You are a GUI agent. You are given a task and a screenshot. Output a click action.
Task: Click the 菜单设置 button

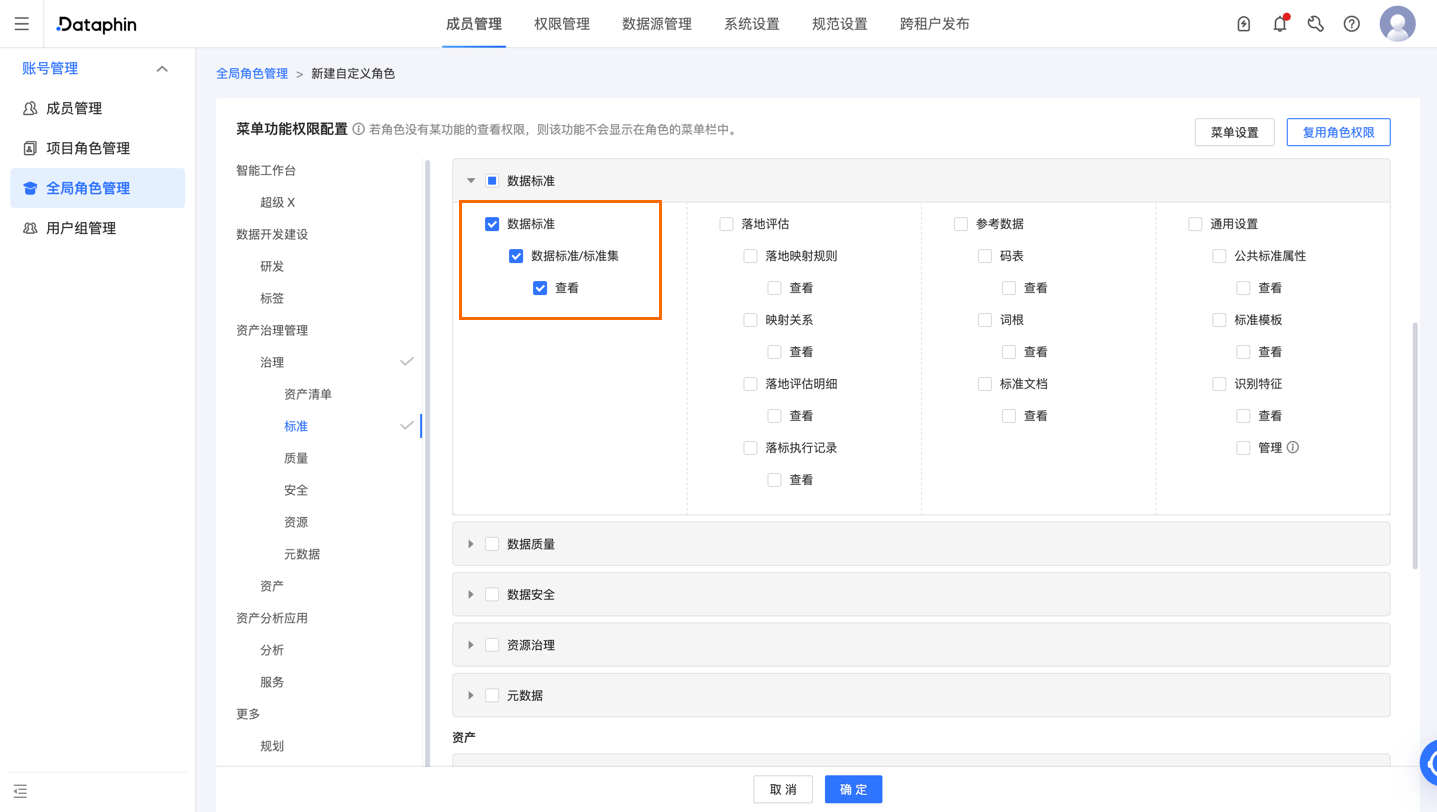pos(1235,132)
